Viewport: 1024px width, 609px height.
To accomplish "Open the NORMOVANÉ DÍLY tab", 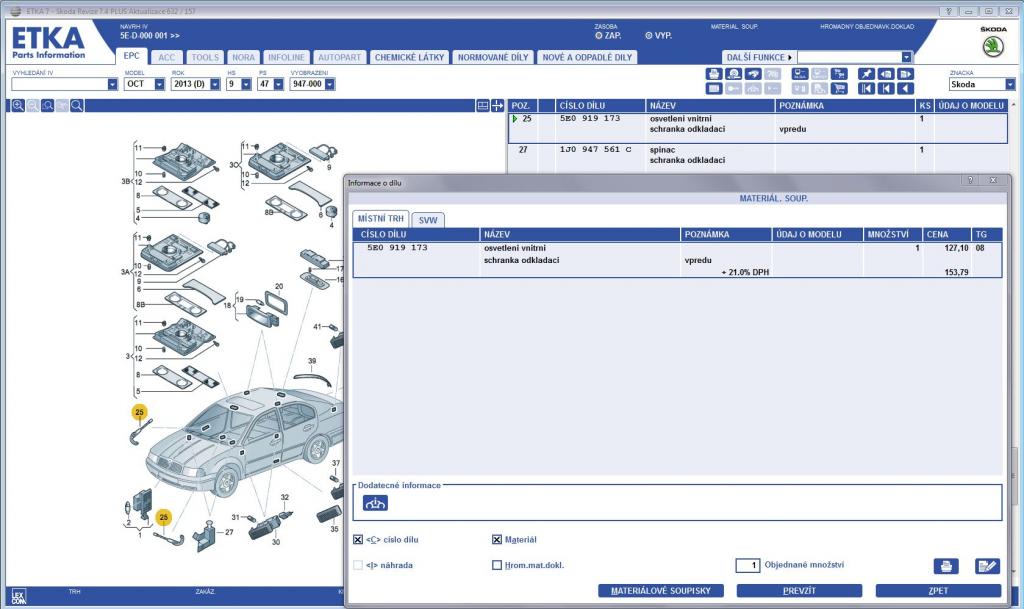I will pos(493,57).
